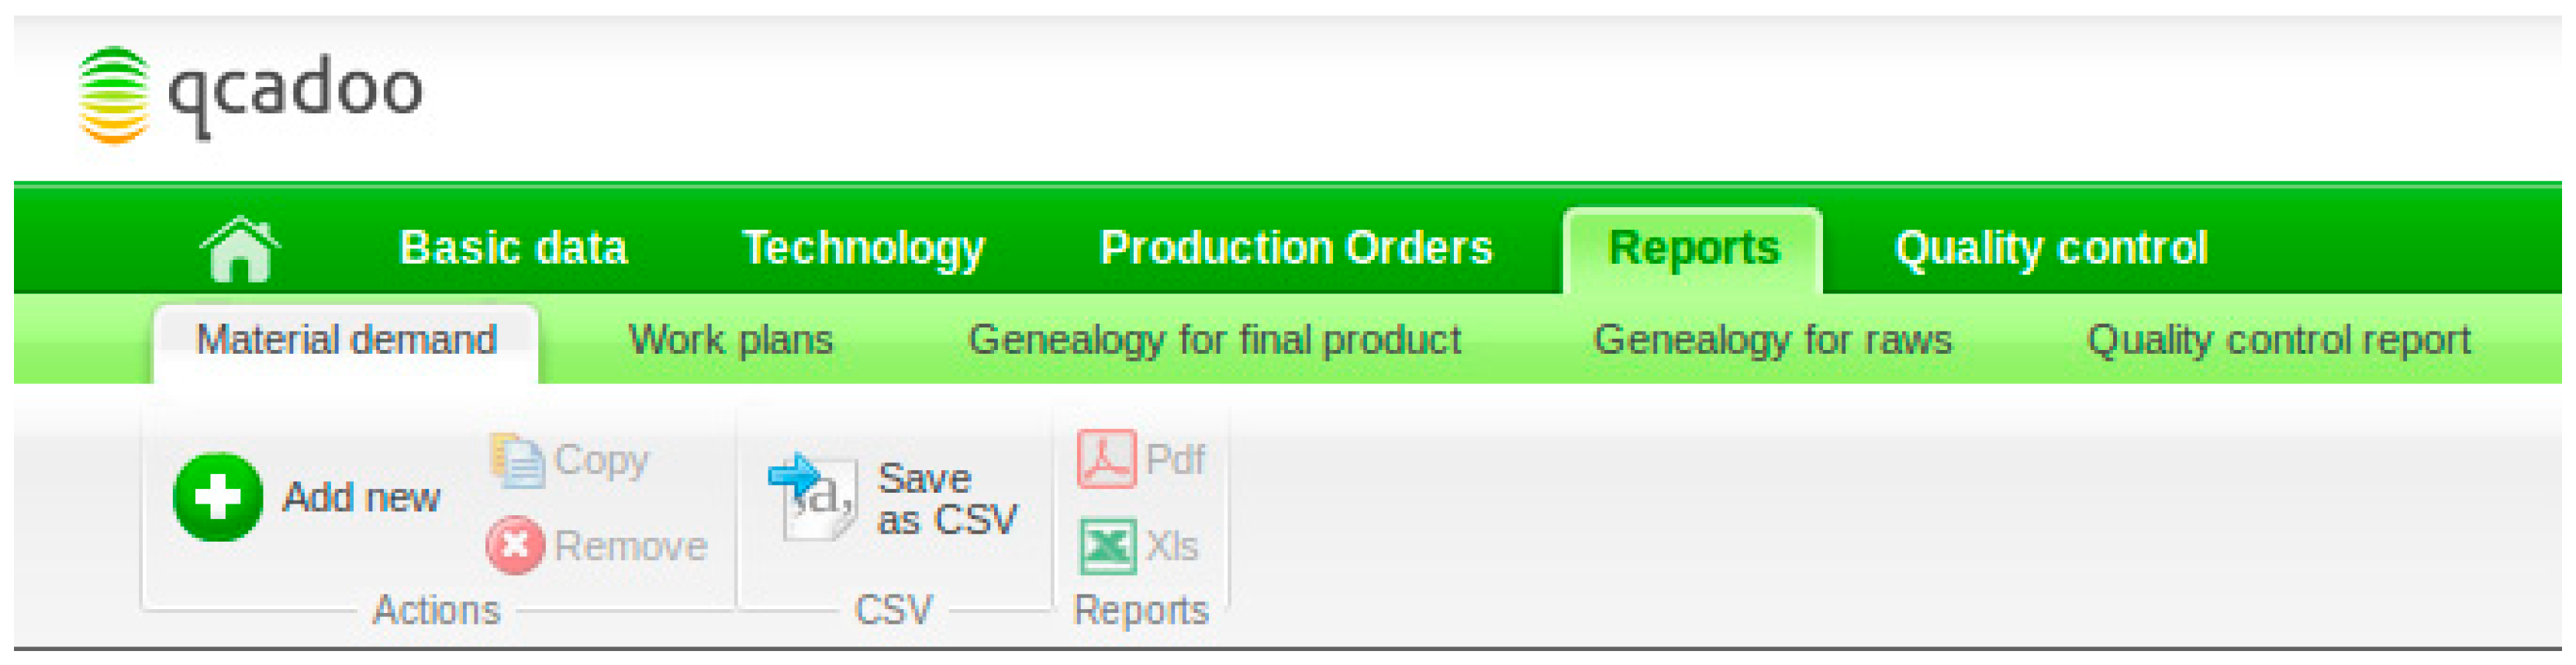Click the red Remove icon
The width and height of the screenshot is (2576, 665).
515,546
